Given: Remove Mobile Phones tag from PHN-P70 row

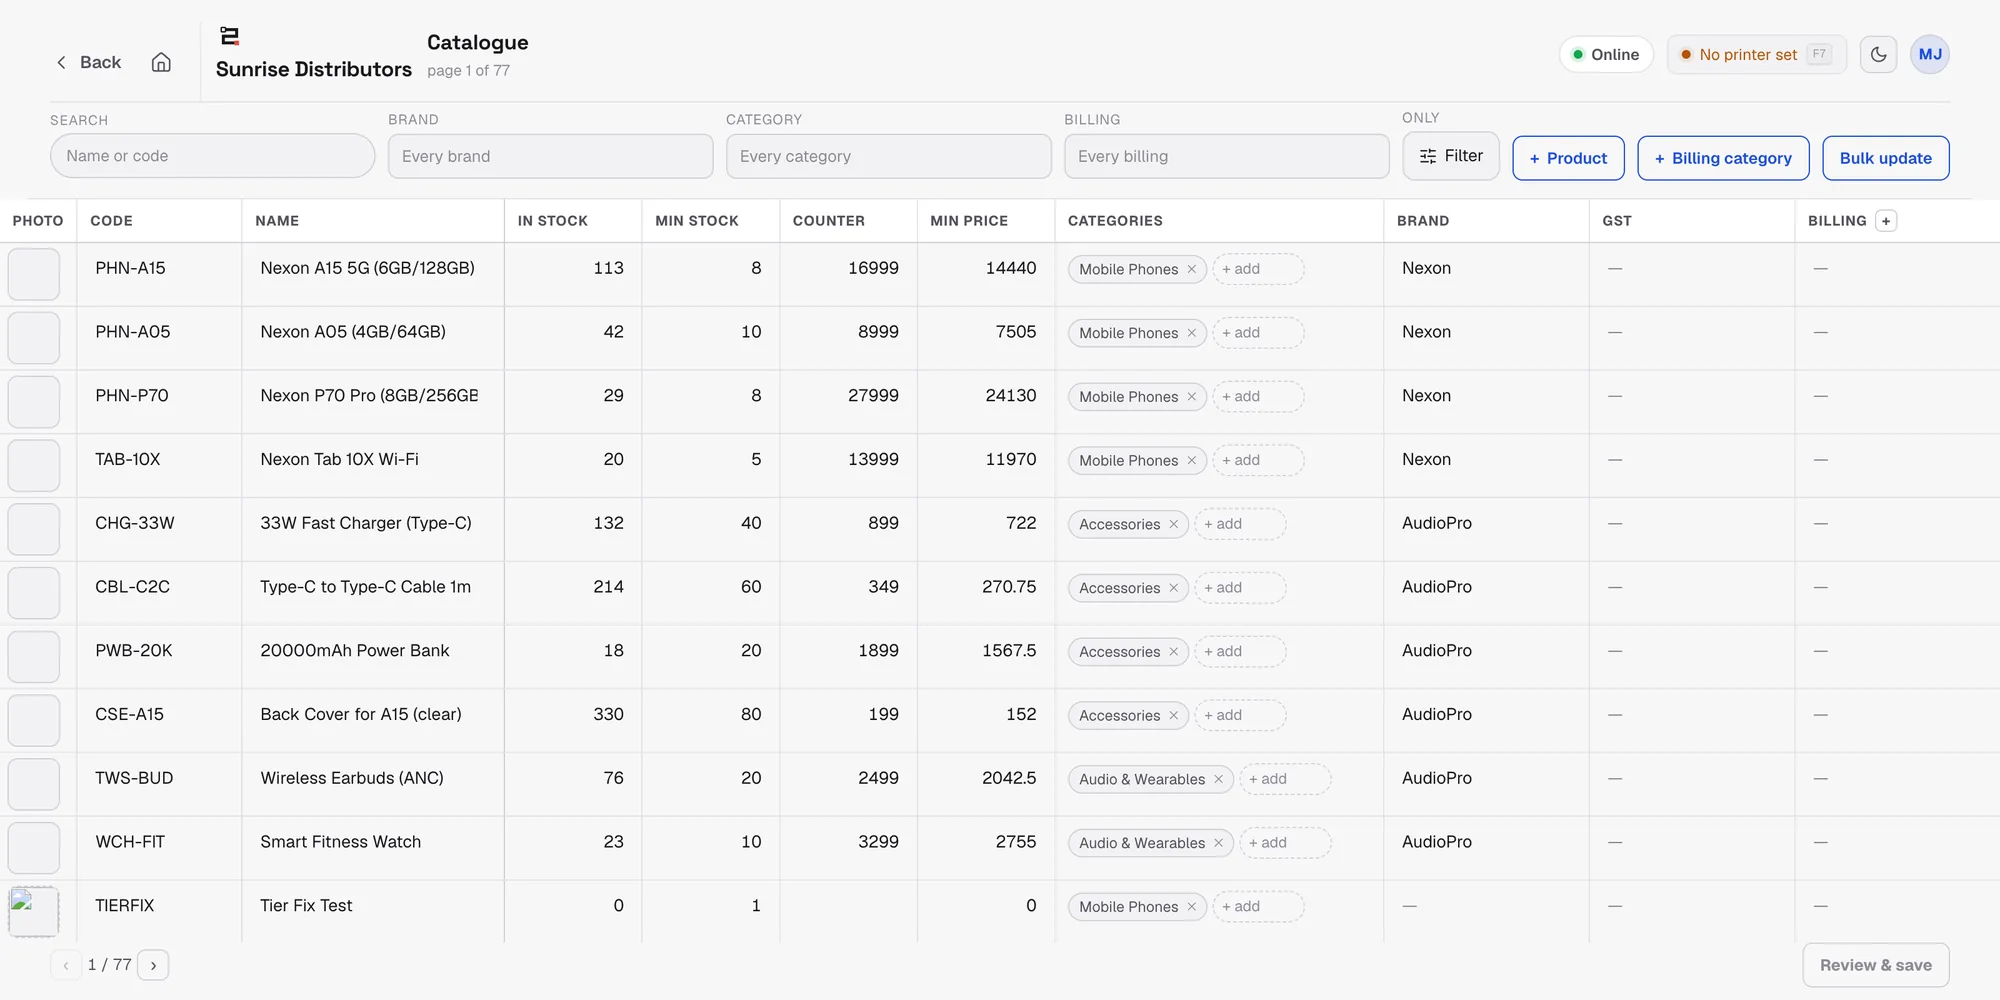Looking at the screenshot, I should pyautogui.click(x=1191, y=397).
